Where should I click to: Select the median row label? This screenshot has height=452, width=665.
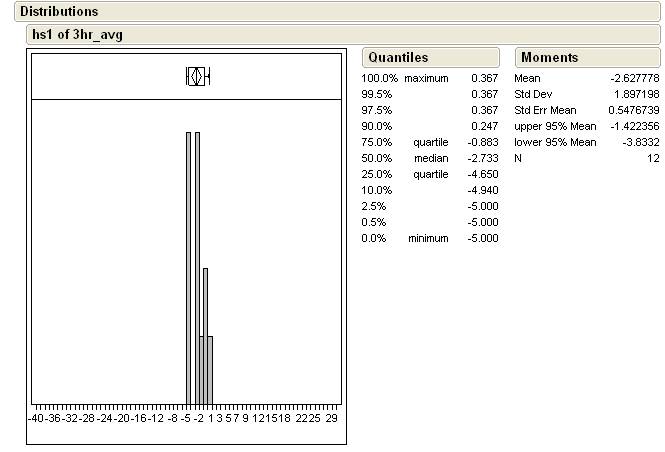coord(431,158)
